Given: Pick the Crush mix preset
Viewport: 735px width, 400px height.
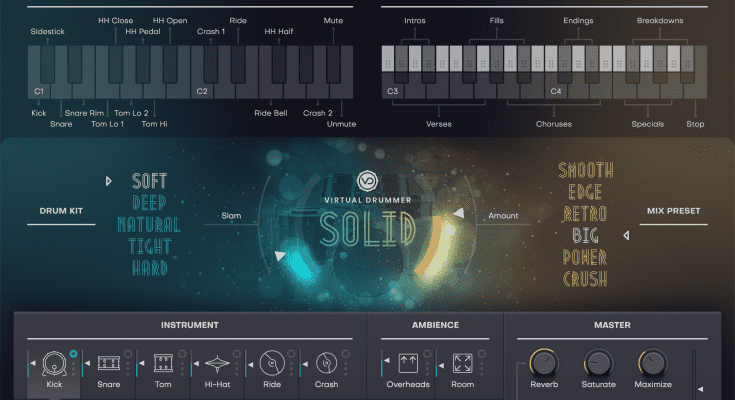Looking at the screenshot, I should (585, 280).
